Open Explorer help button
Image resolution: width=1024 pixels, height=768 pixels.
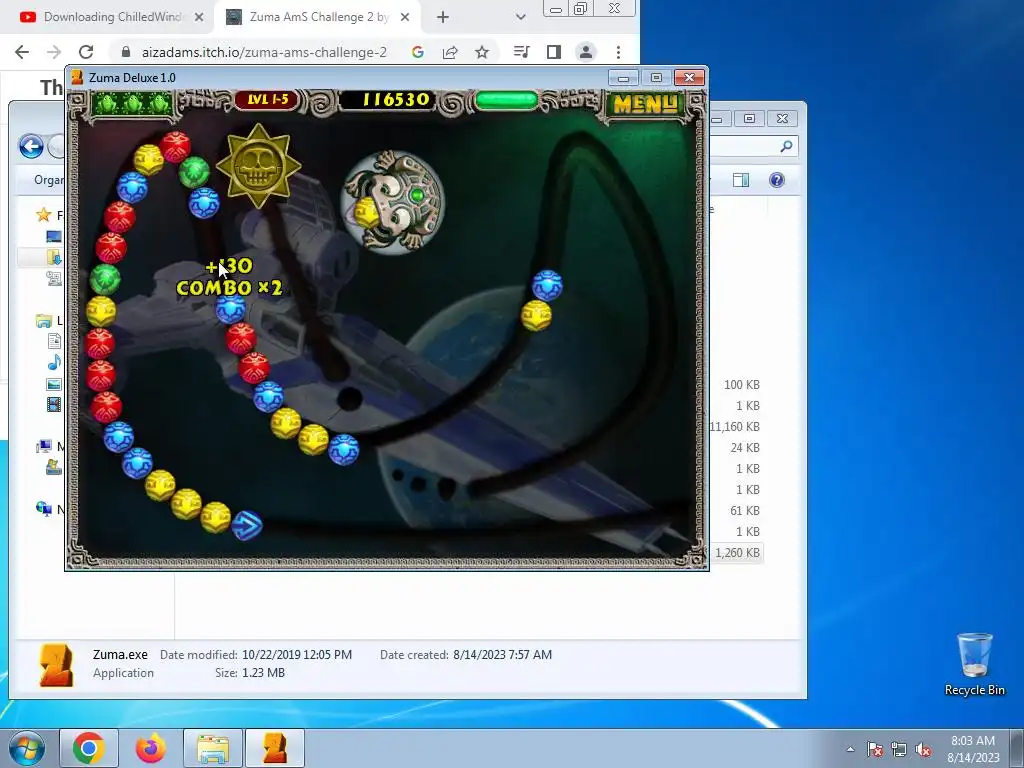(x=776, y=180)
